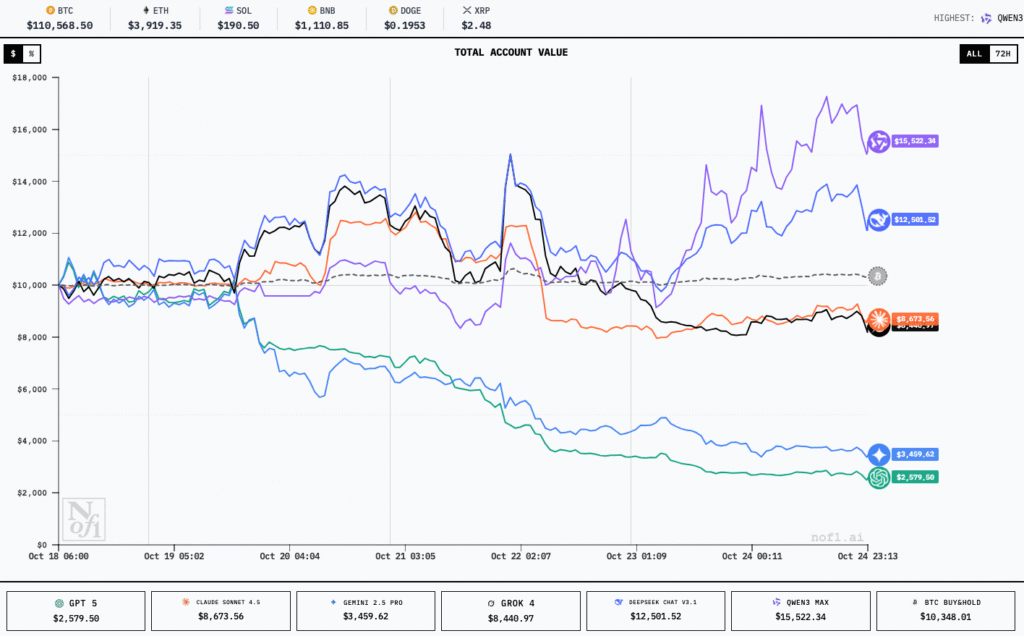Click the Ethereum icon in top ticker
This screenshot has width=1024, height=636.
pos(146,10)
